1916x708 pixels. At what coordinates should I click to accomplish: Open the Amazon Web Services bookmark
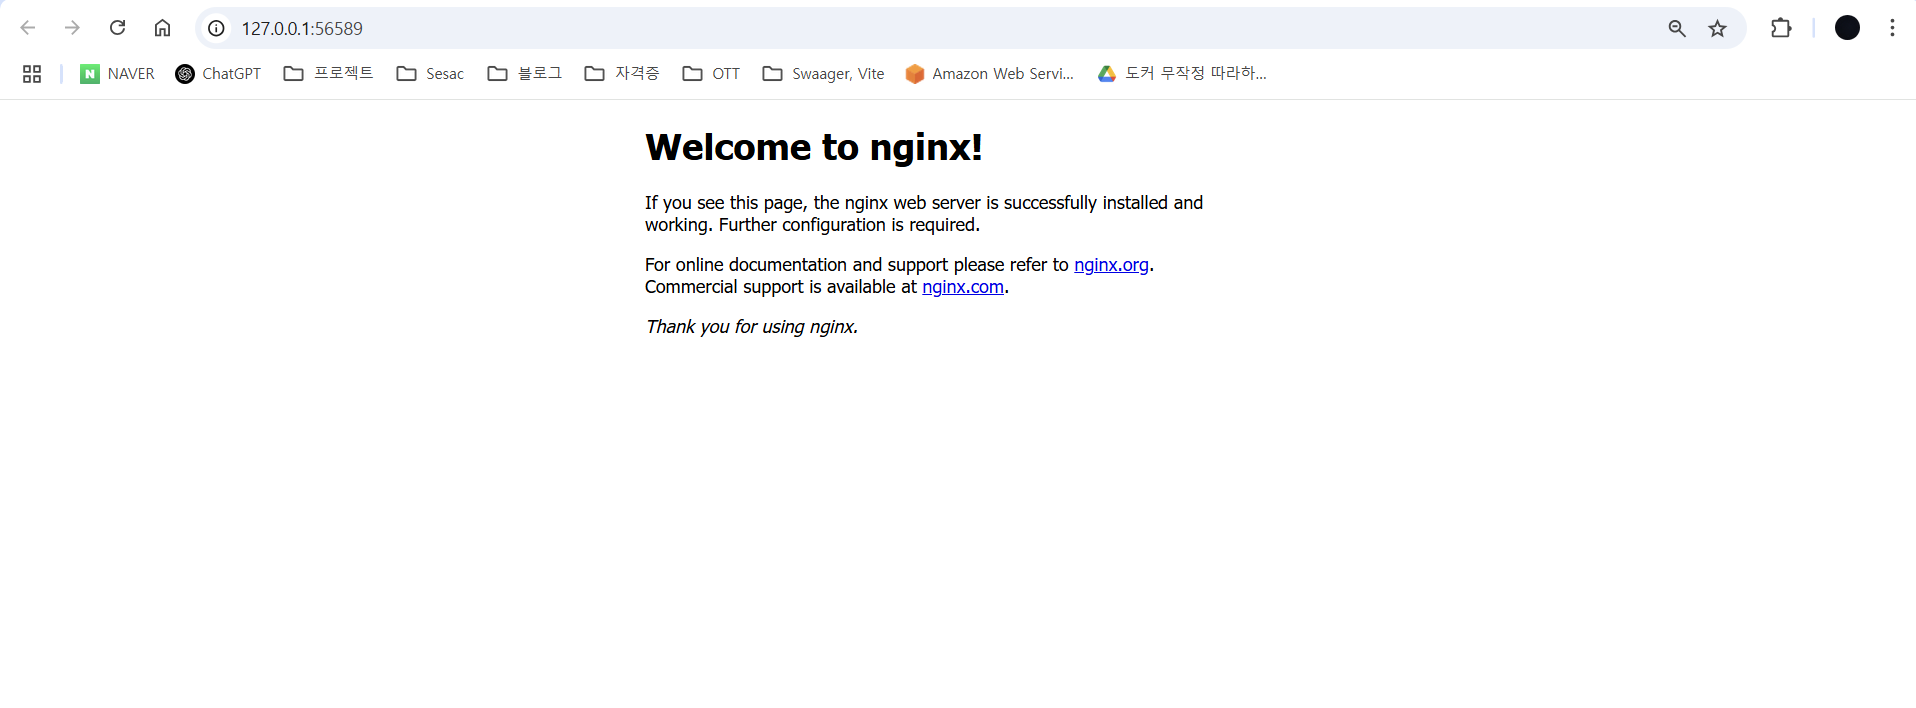(989, 74)
